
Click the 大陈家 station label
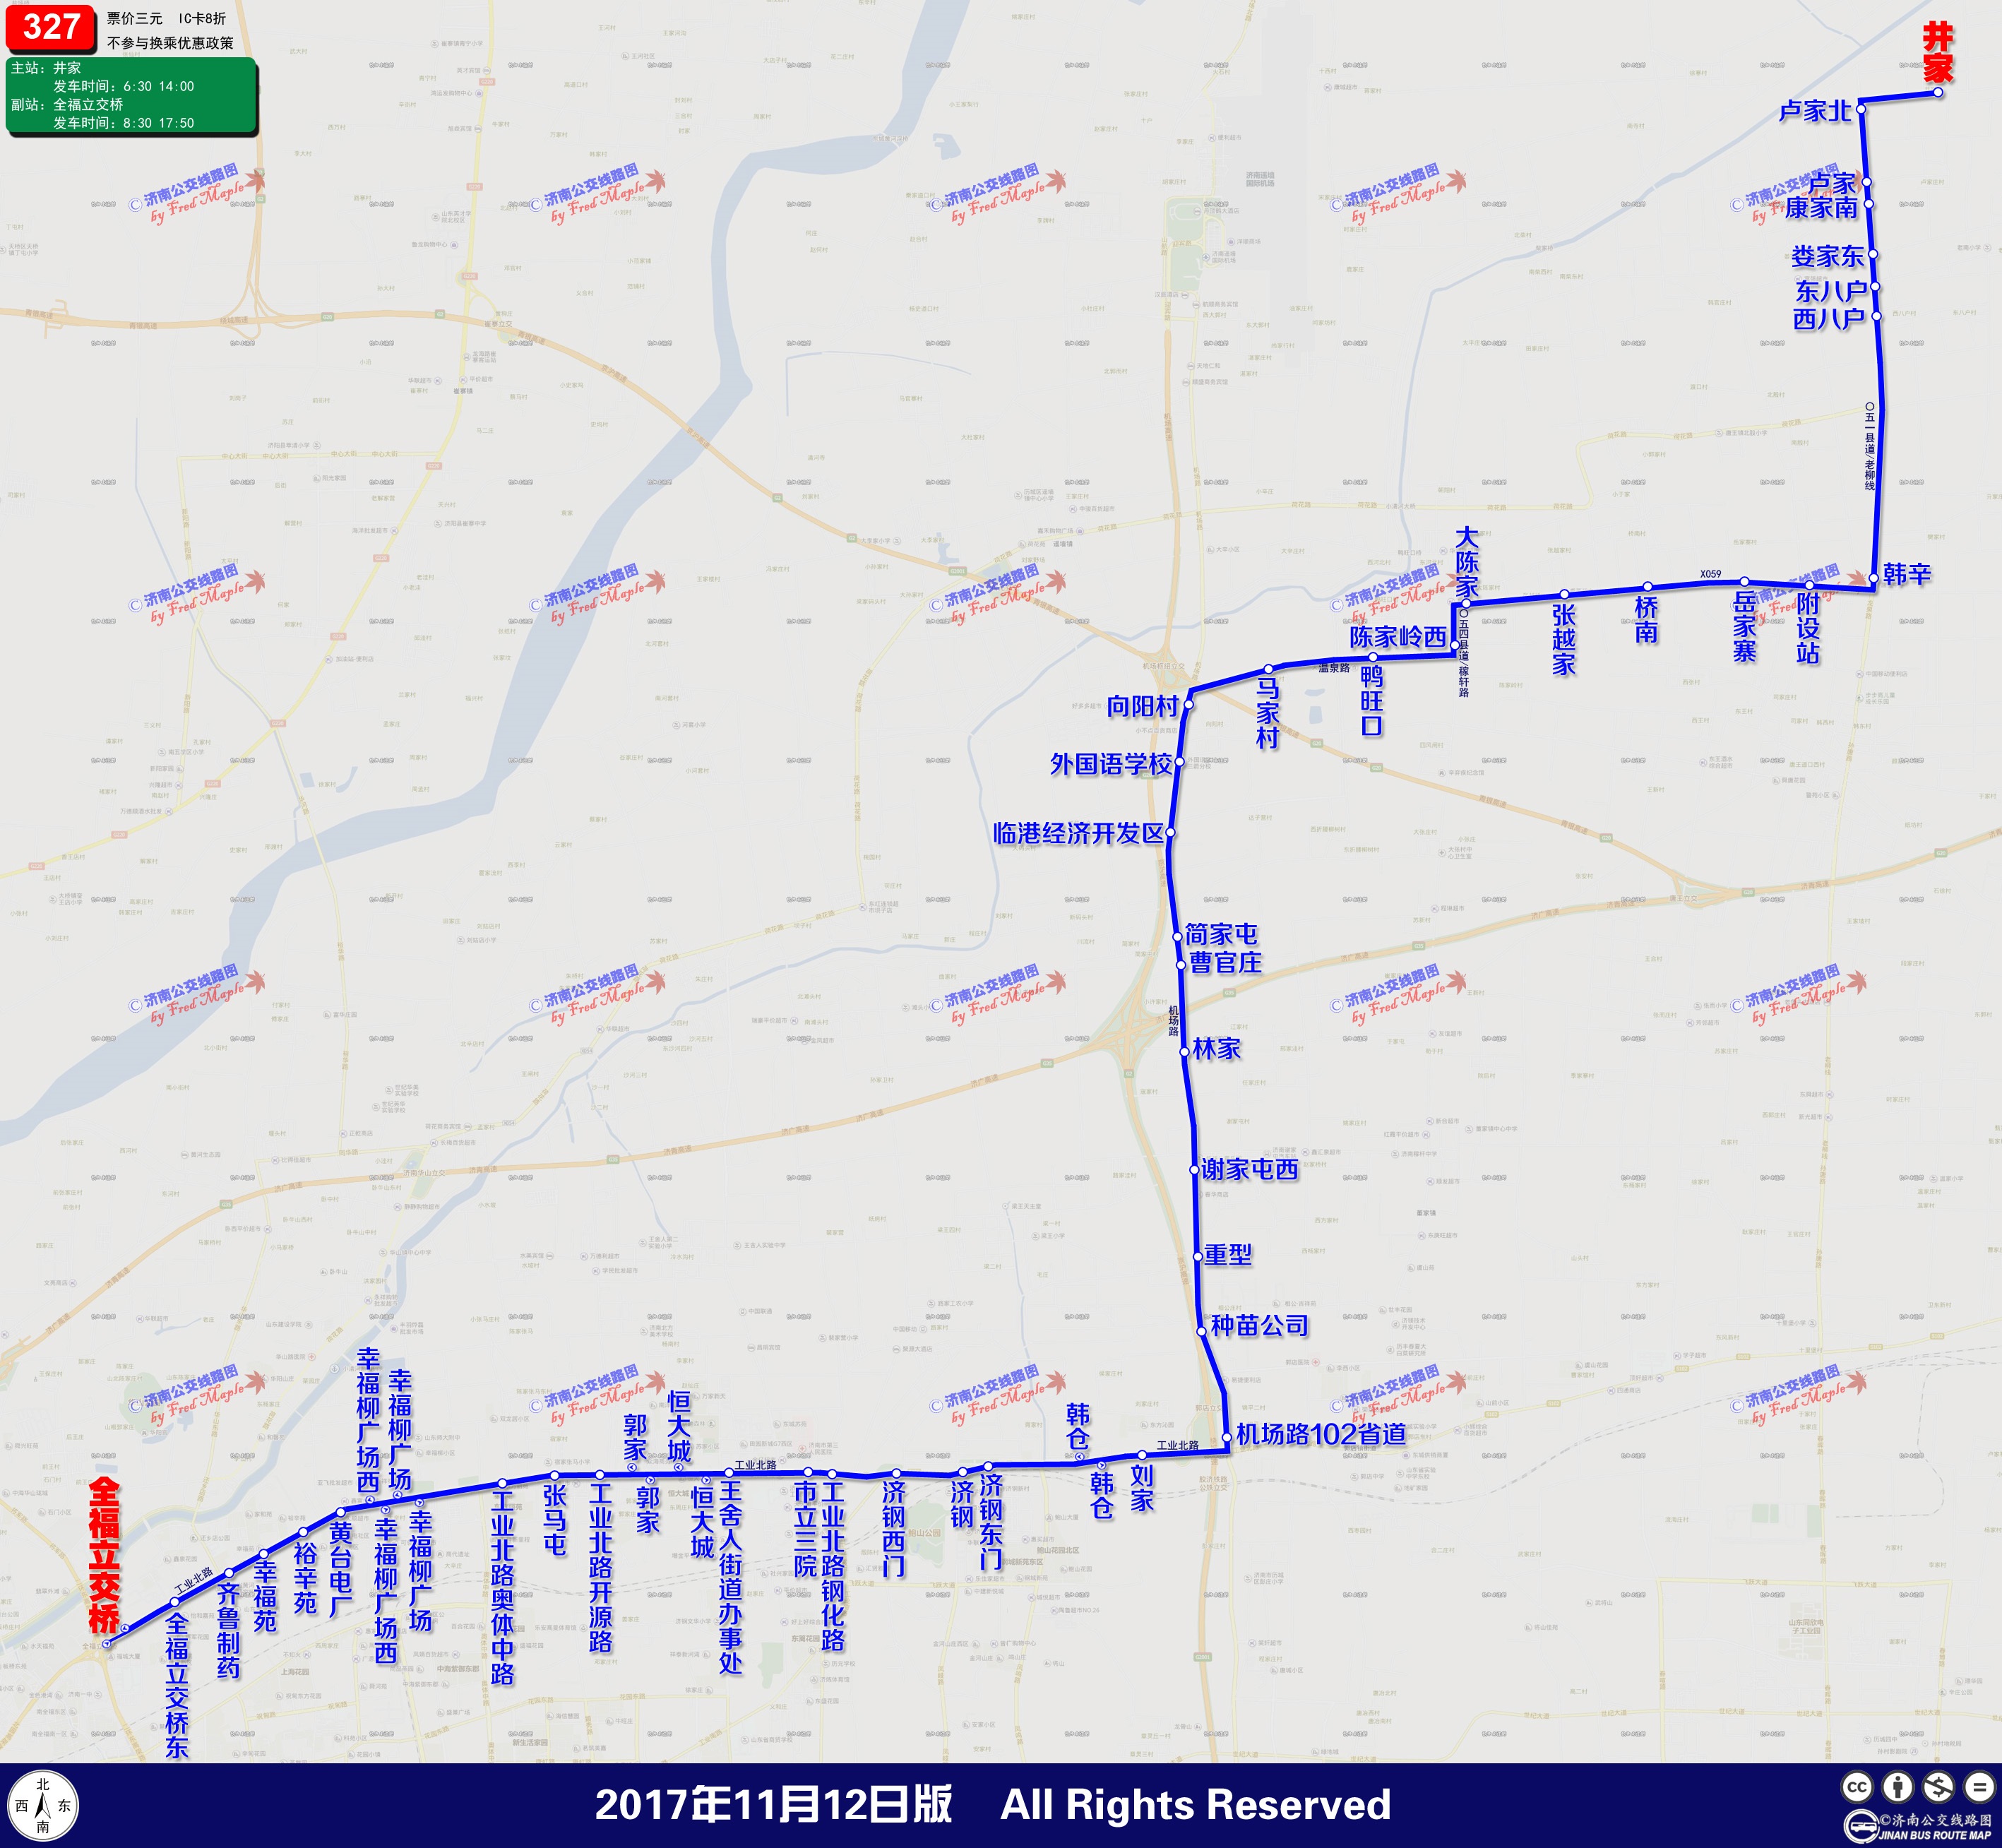pos(1466,563)
